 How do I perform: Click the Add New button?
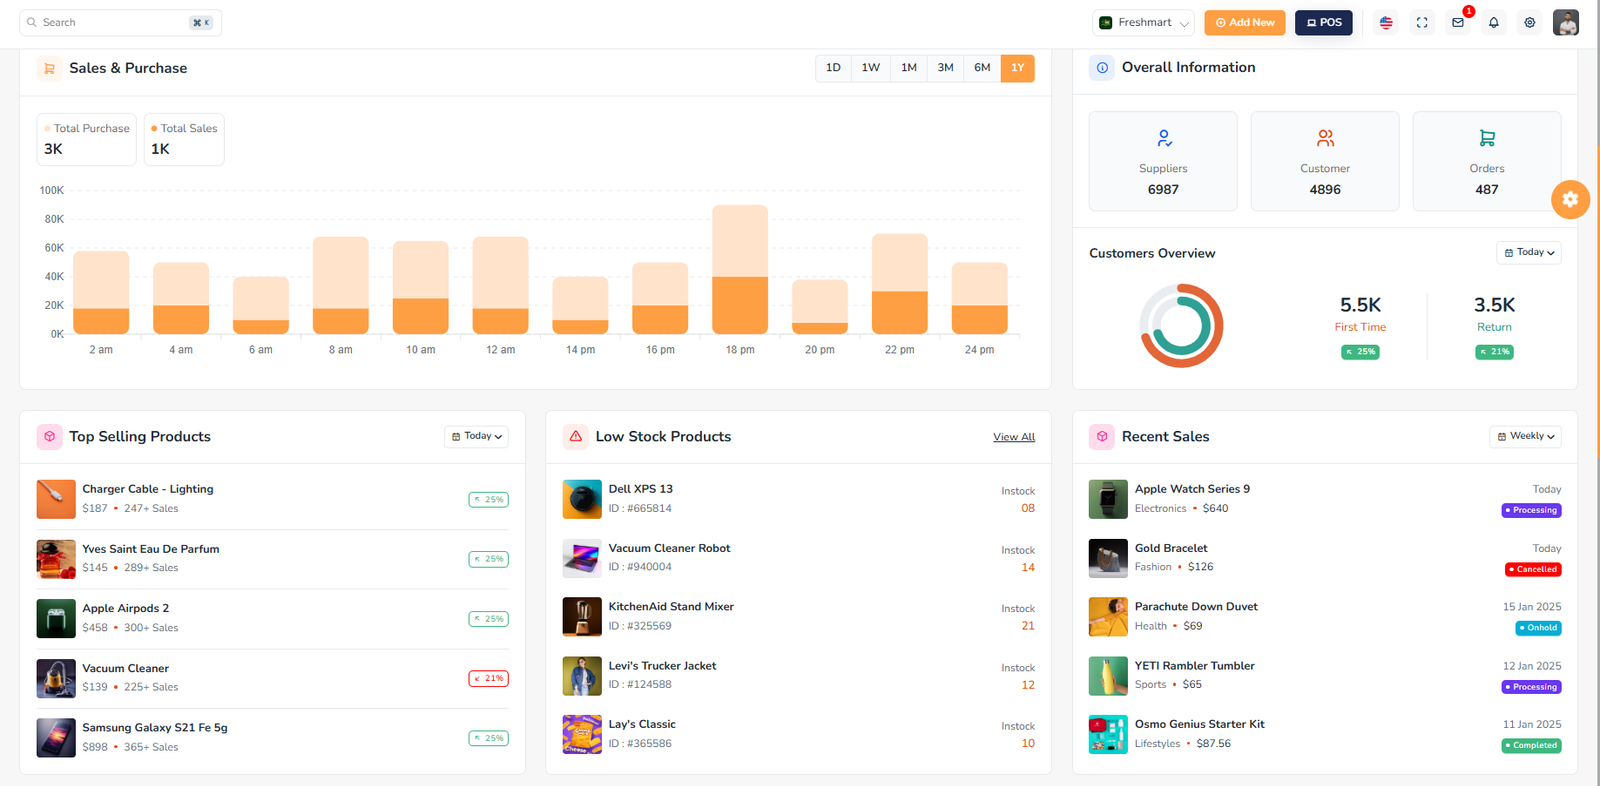coord(1244,22)
